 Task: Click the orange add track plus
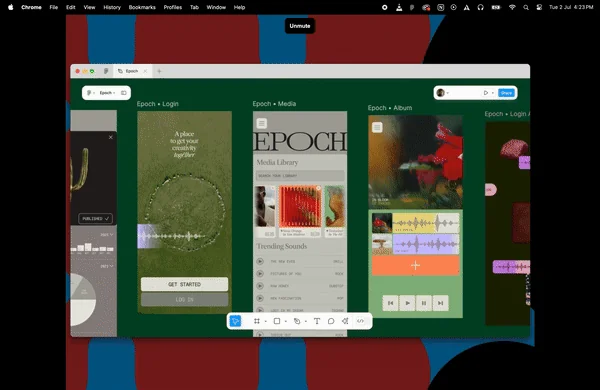click(416, 265)
